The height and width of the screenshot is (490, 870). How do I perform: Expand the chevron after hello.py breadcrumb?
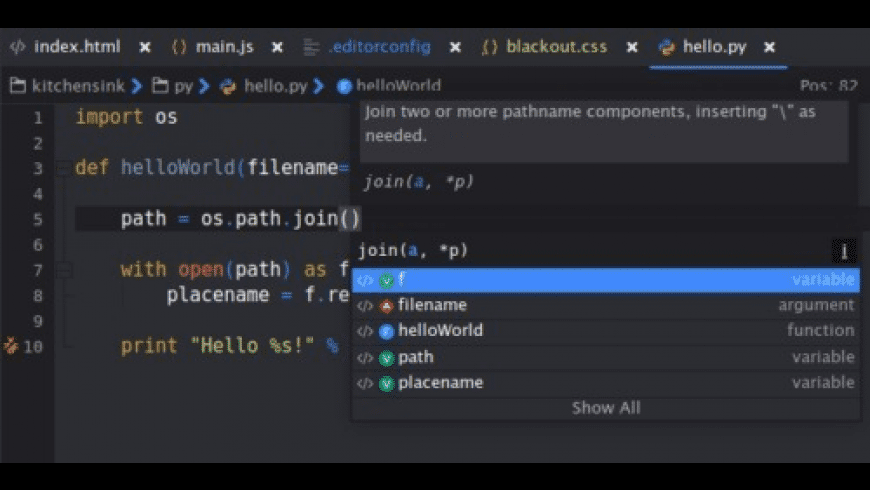click(x=319, y=86)
